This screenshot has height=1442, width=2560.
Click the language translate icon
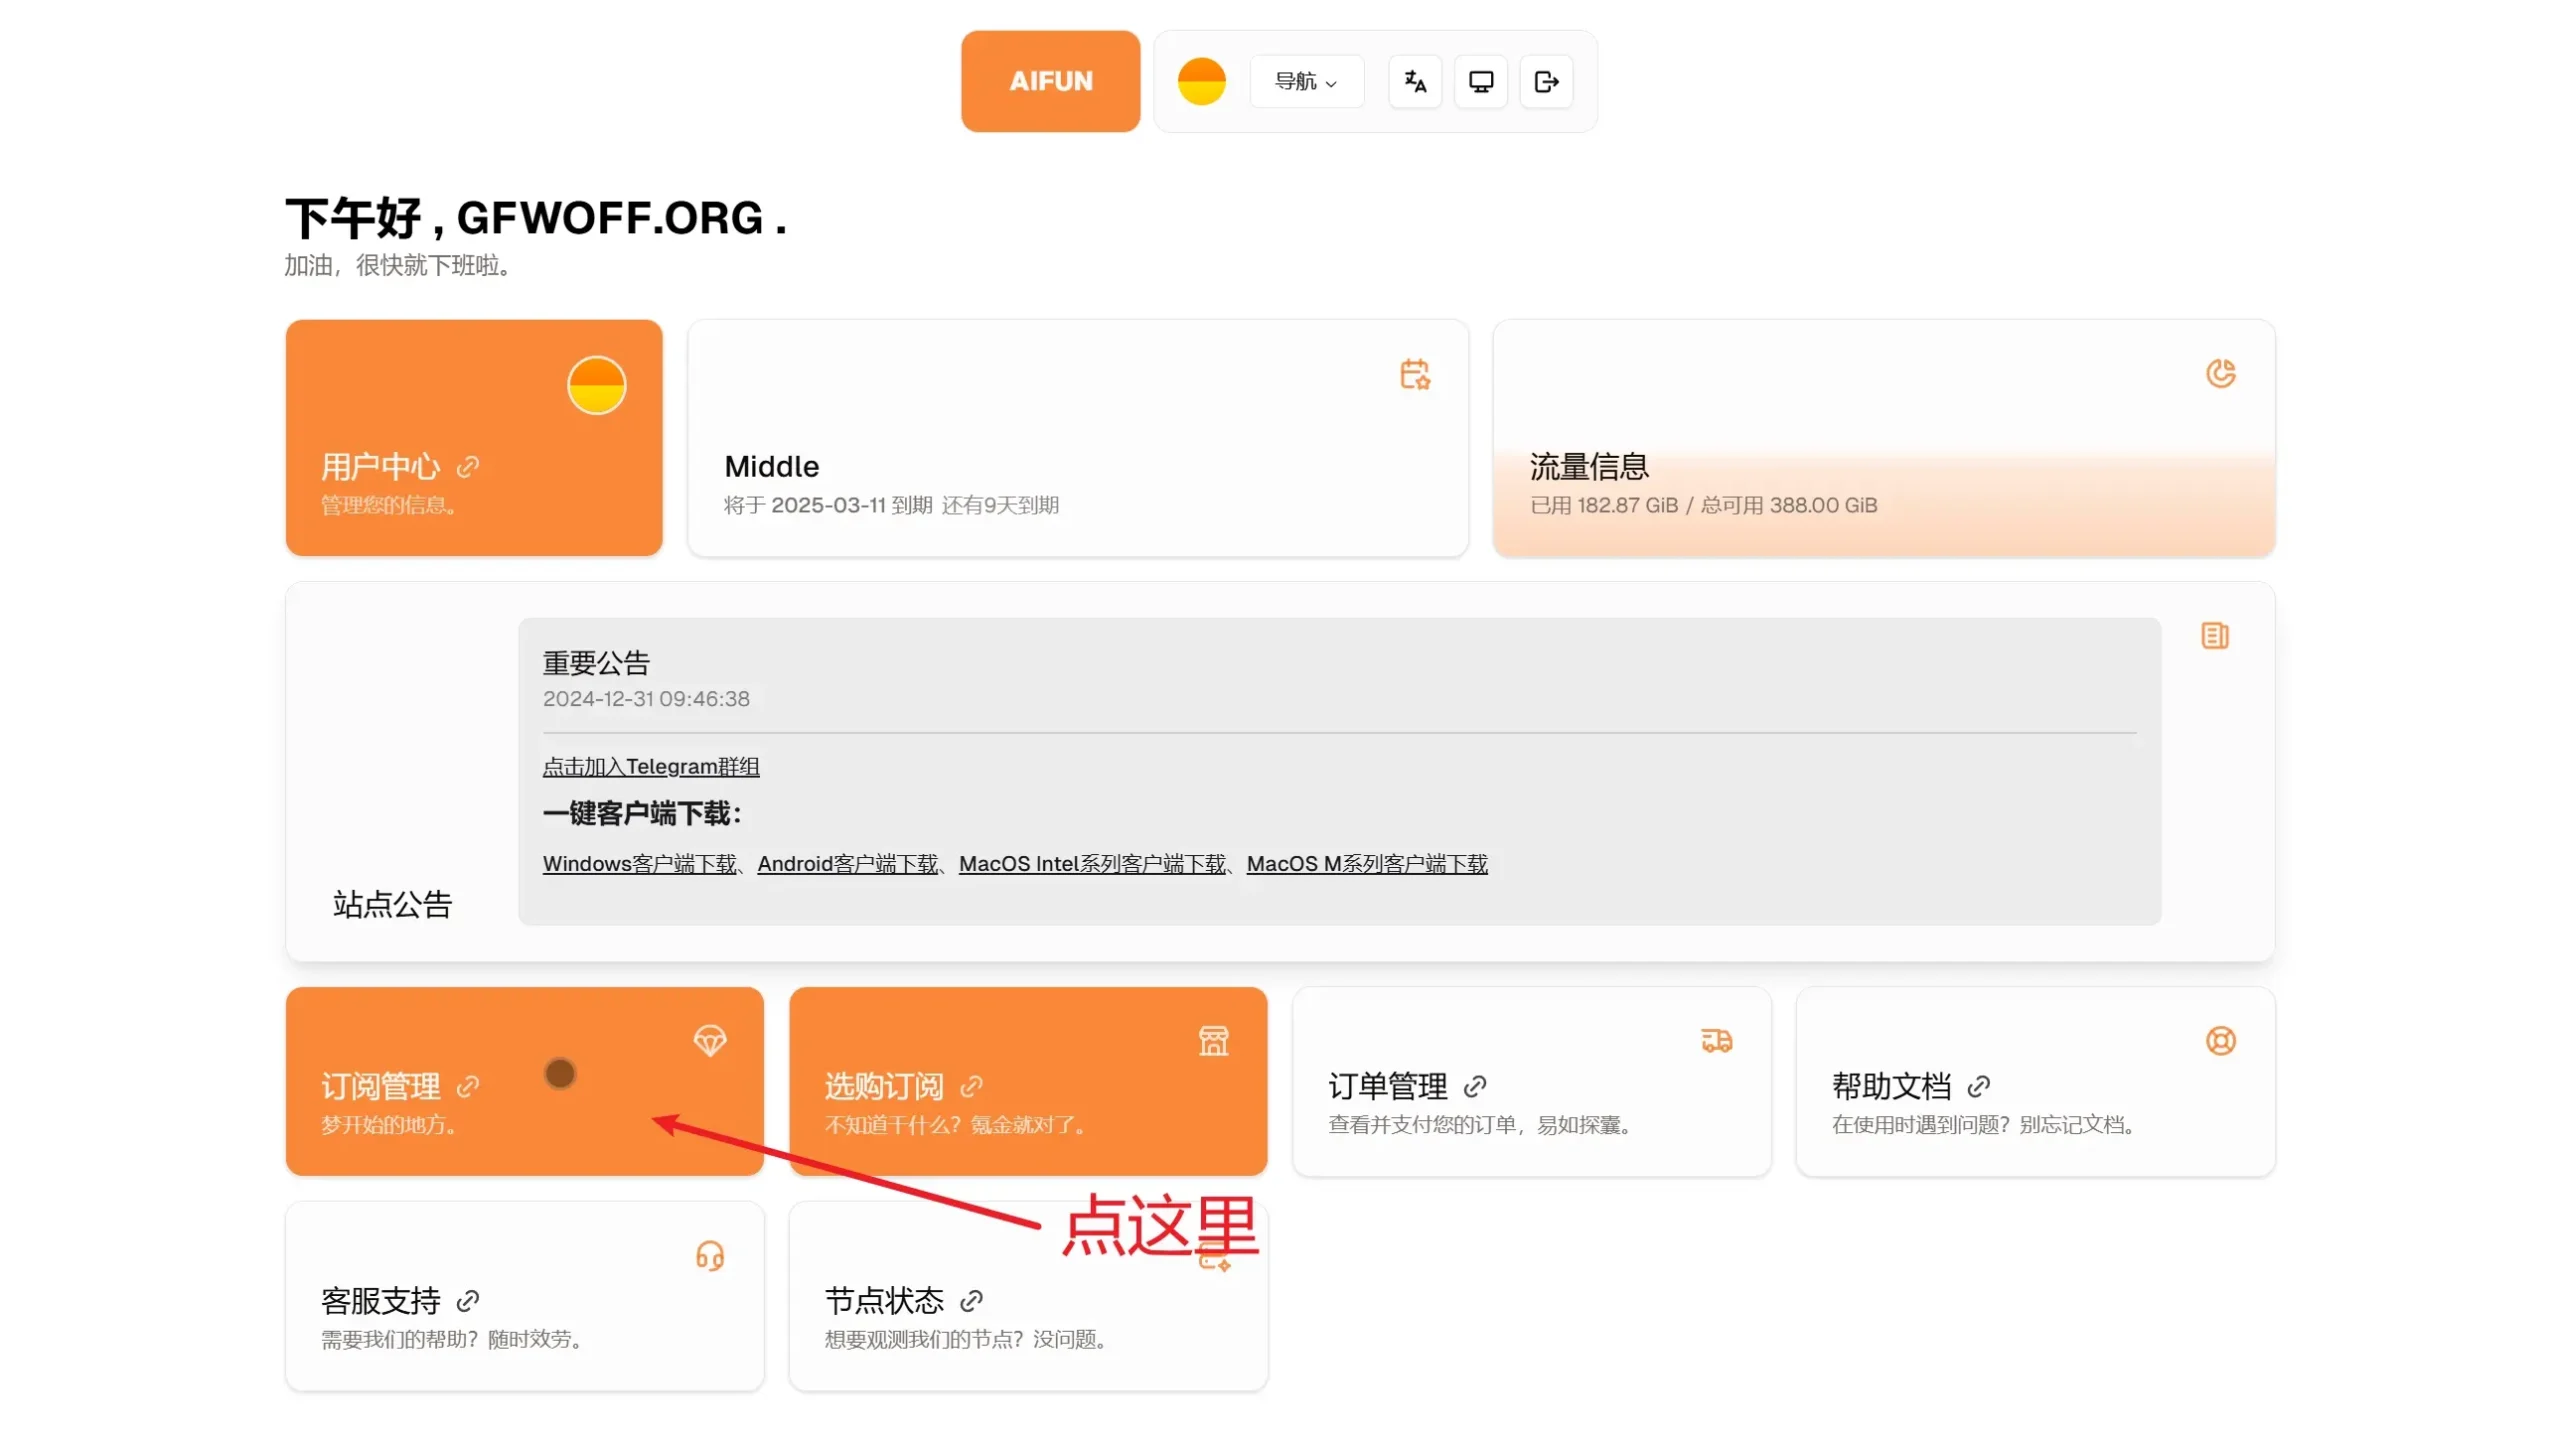click(1414, 81)
